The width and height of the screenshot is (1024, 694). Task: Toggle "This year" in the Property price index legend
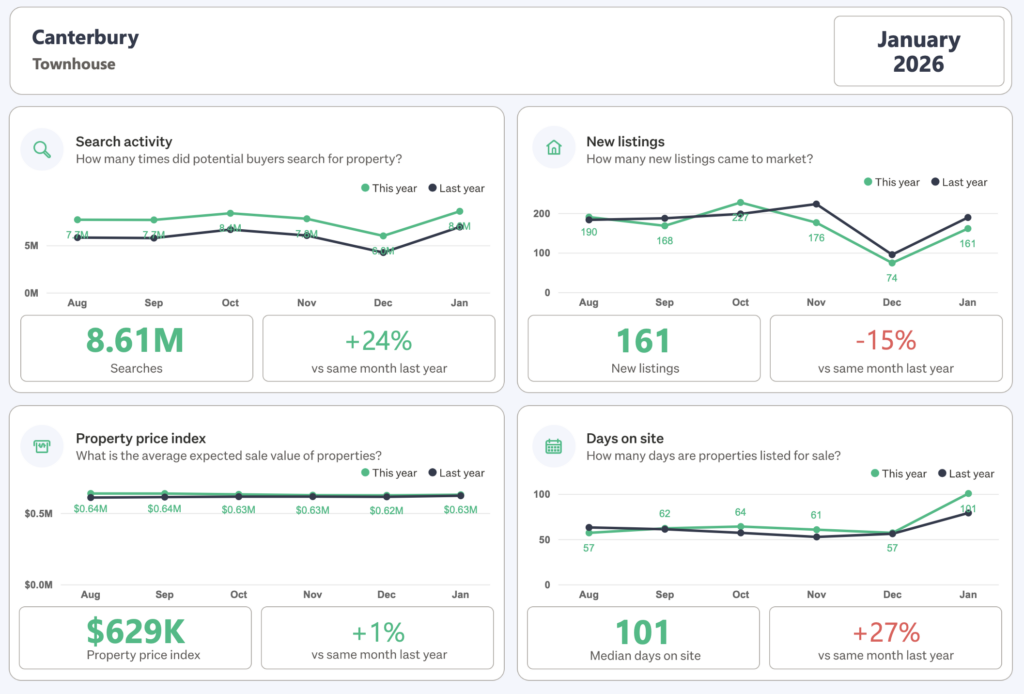pos(391,473)
